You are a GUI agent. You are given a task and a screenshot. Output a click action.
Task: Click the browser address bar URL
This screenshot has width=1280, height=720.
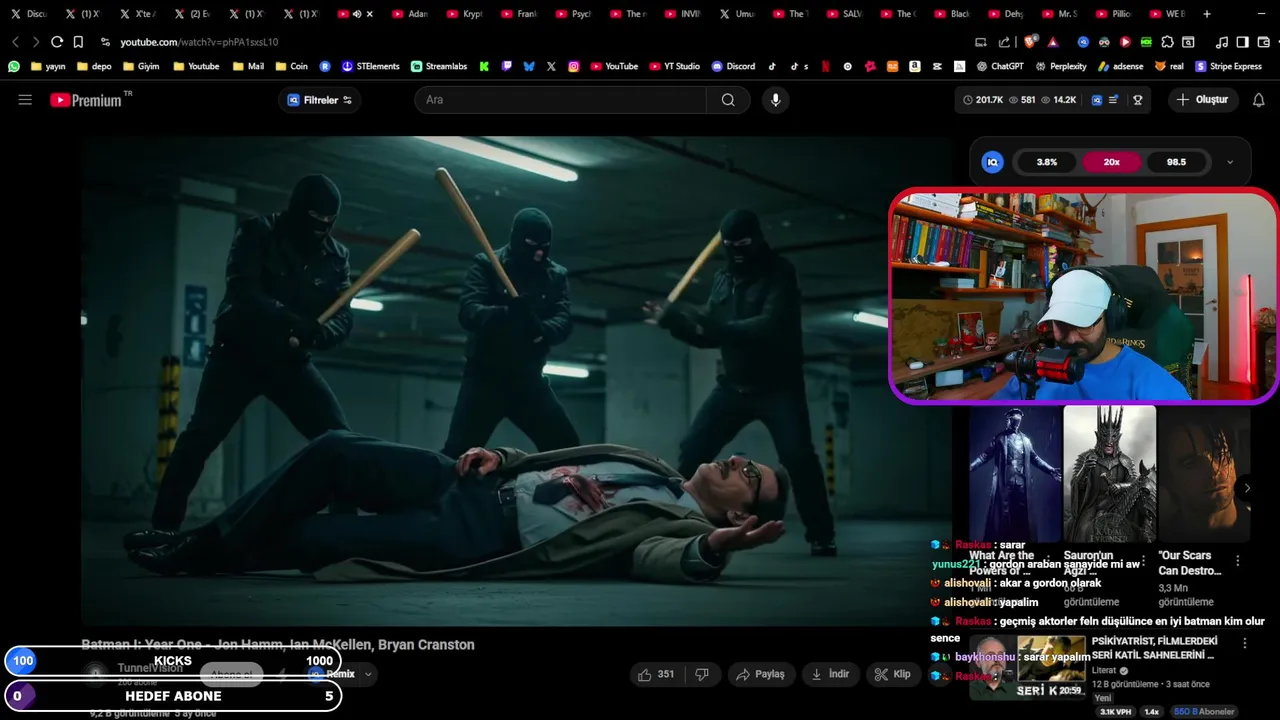click(199, 42)
